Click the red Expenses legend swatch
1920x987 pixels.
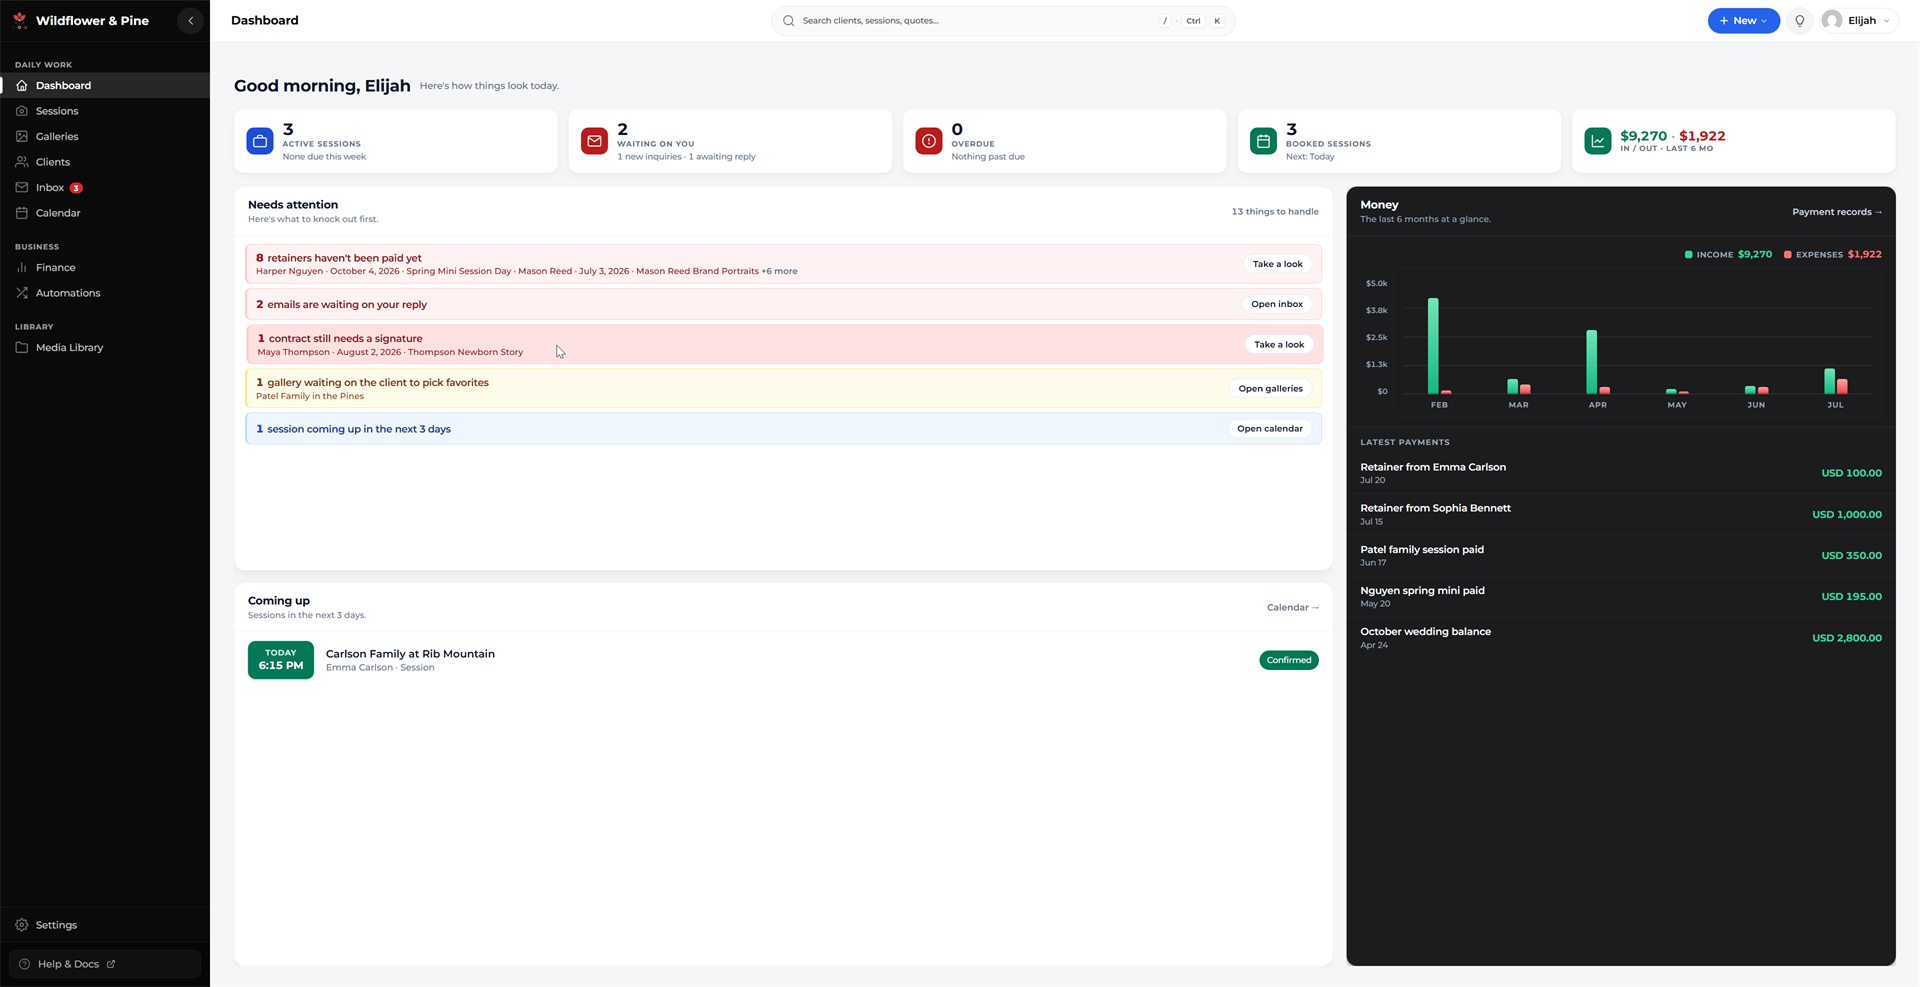pos(1787,254)
